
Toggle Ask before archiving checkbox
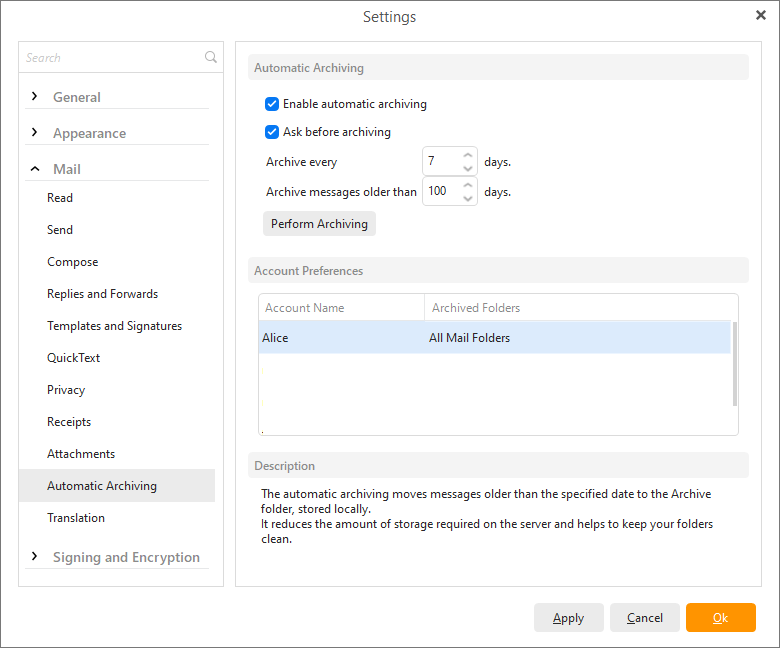point(272,132)
